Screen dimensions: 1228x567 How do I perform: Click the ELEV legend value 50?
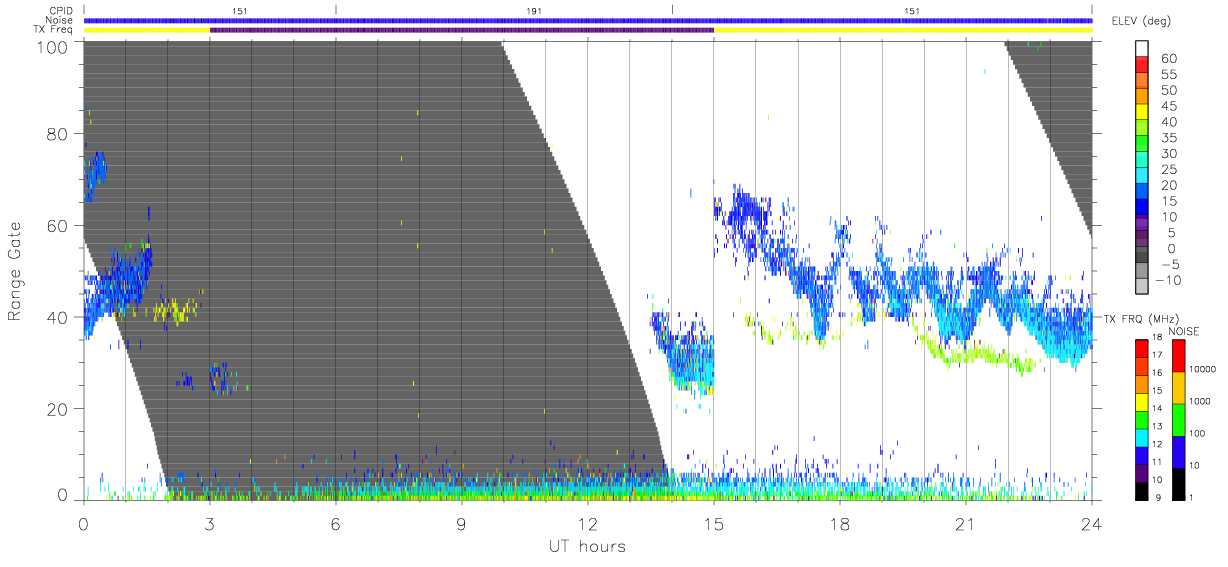click(x=1167, y=90)
